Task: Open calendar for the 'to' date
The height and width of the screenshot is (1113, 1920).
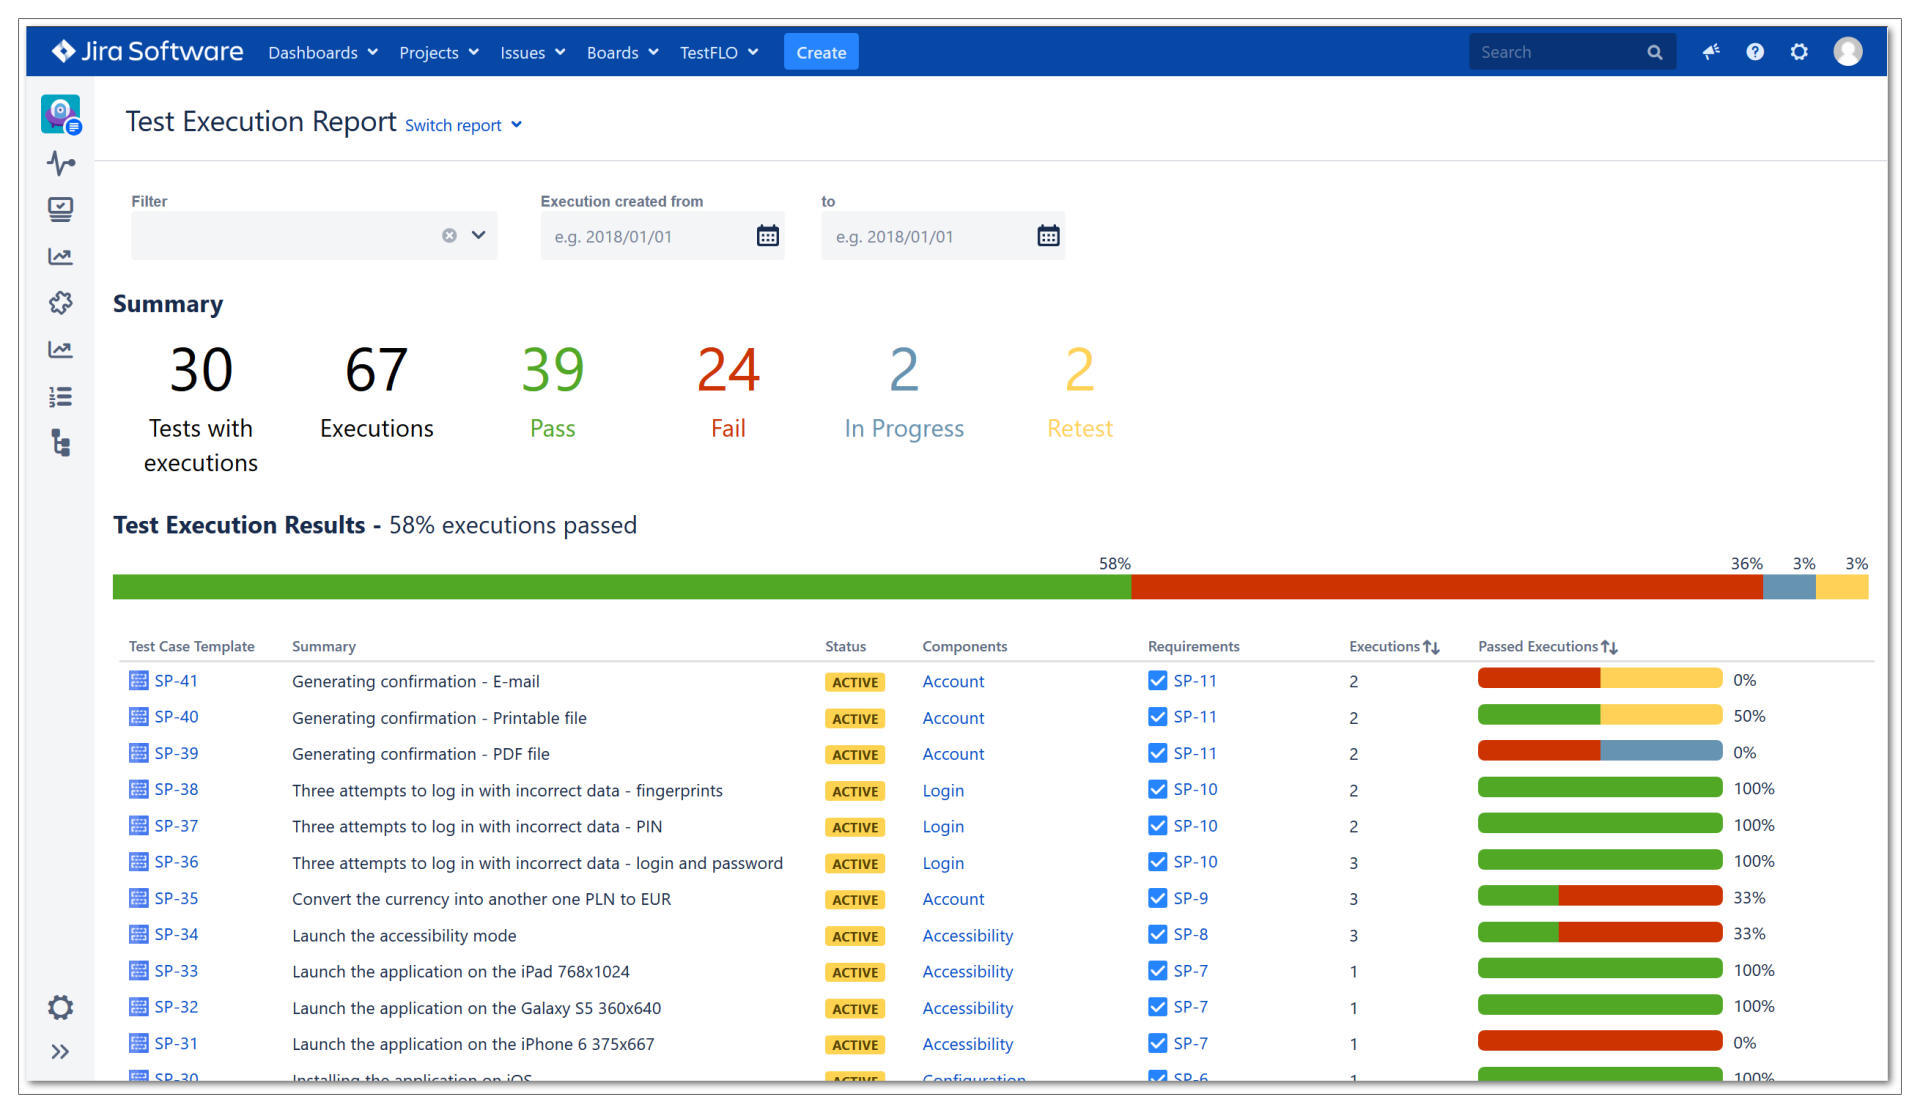Action: coord(1048,236)
